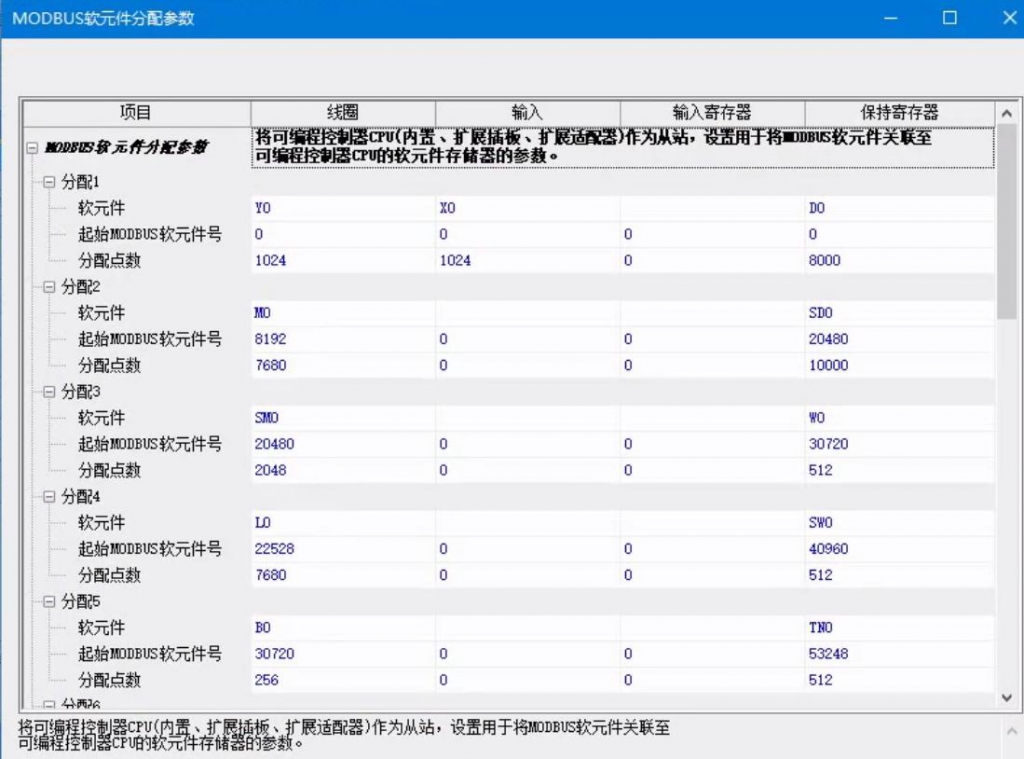Collapse the MODBUS软元件分配参数 root node
The image size is (1024, 759).
tap(32, 148)
